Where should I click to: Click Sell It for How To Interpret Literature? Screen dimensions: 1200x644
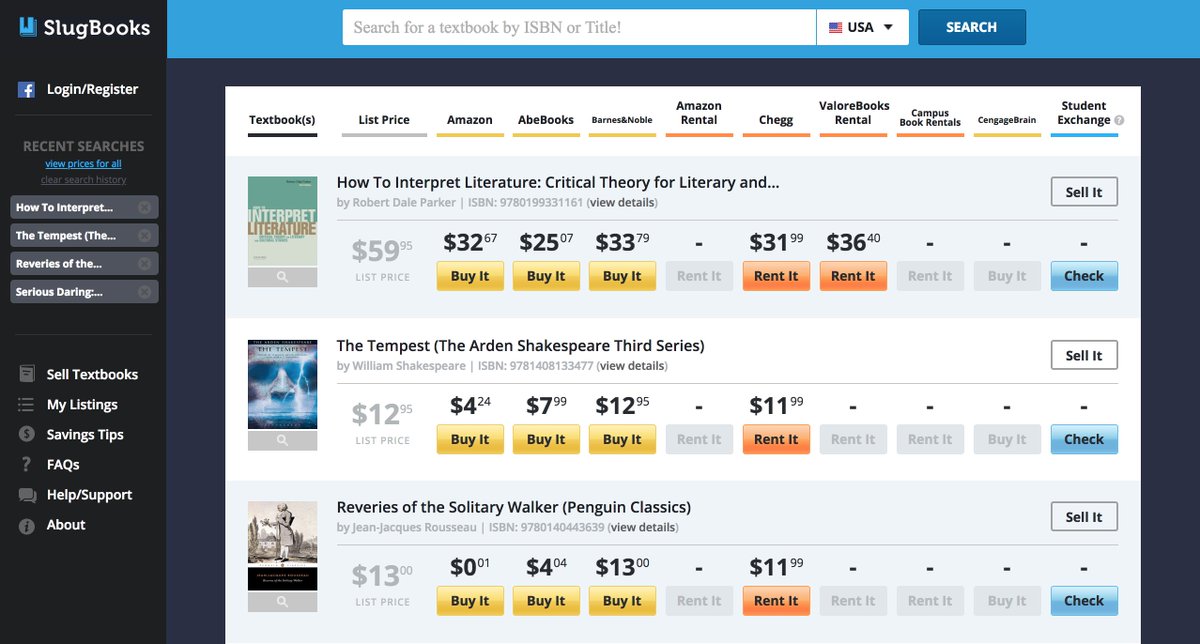(1084, 192)
